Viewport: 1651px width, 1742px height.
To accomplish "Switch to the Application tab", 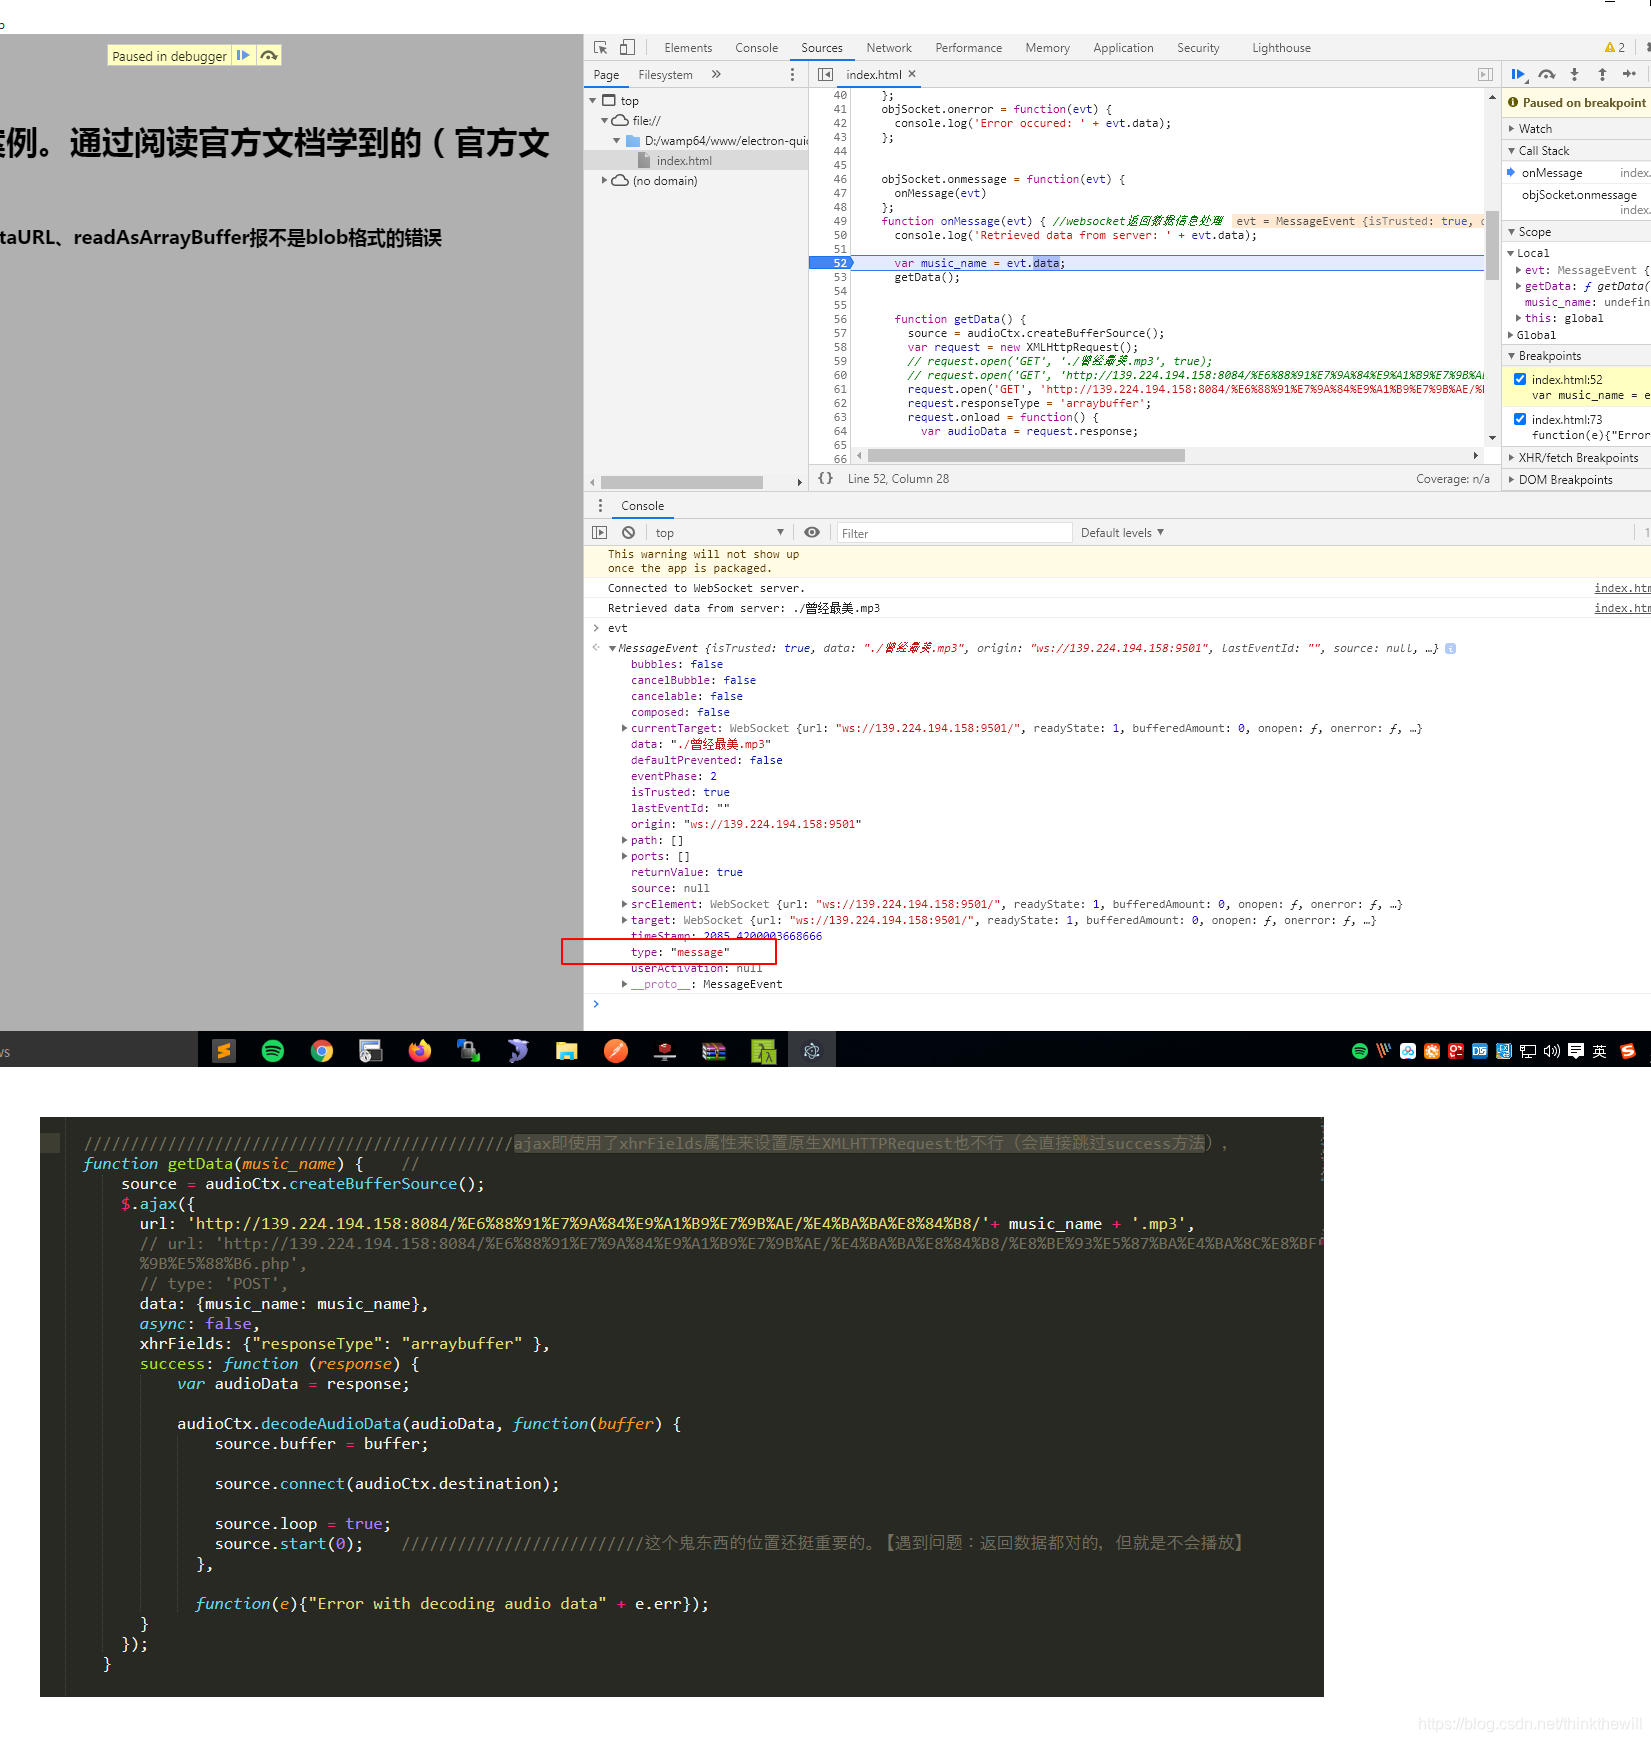I will [1123, 47].
